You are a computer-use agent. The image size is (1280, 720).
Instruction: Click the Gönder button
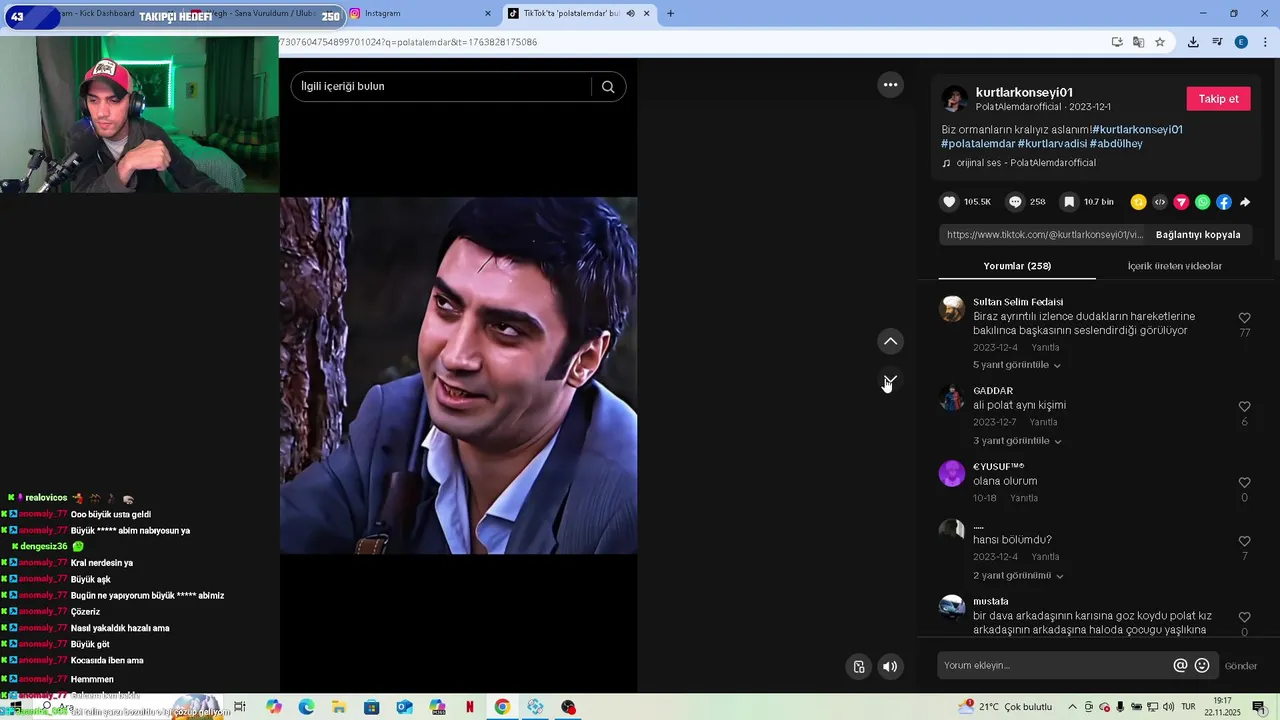(1241, 666)
